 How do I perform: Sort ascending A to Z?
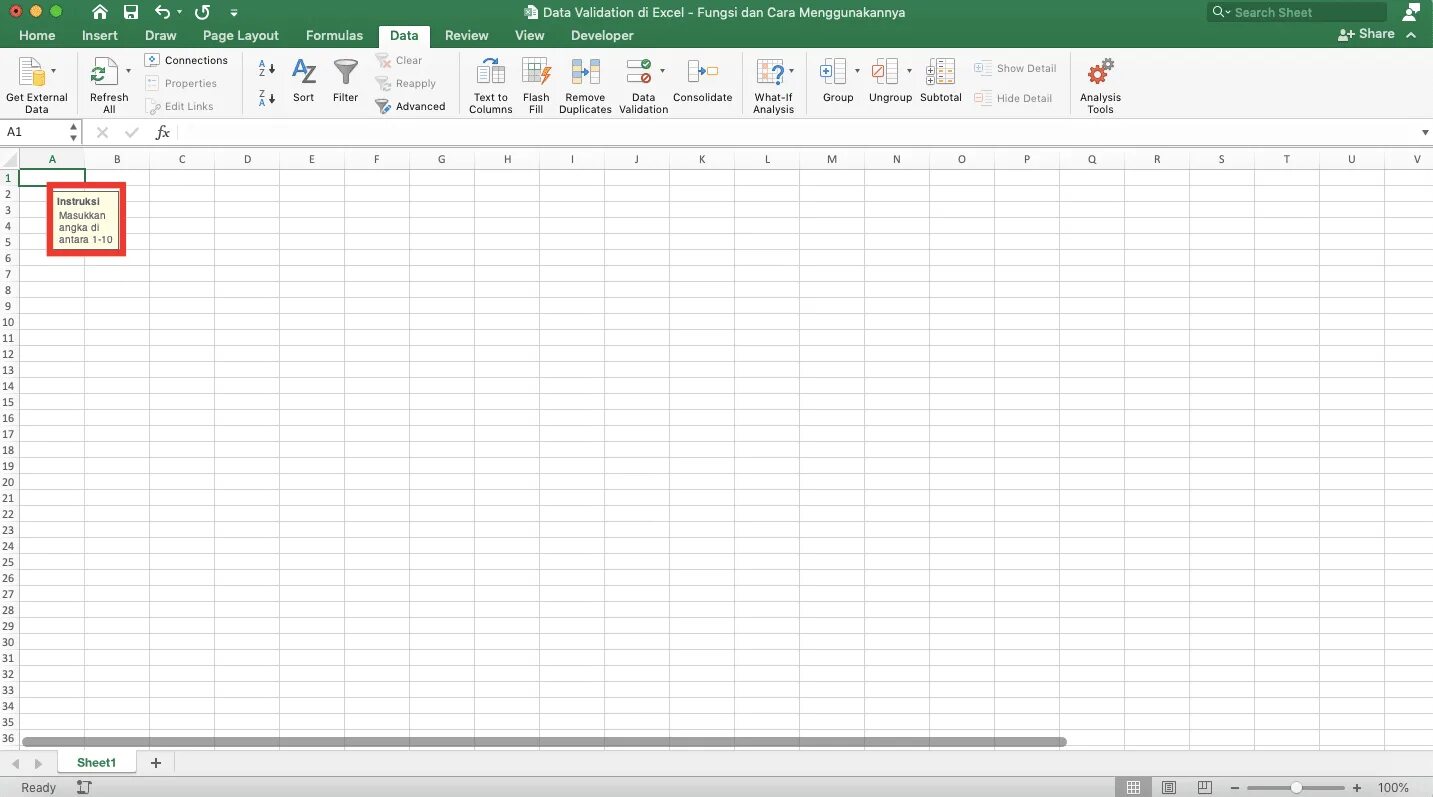tap(267, 69)
